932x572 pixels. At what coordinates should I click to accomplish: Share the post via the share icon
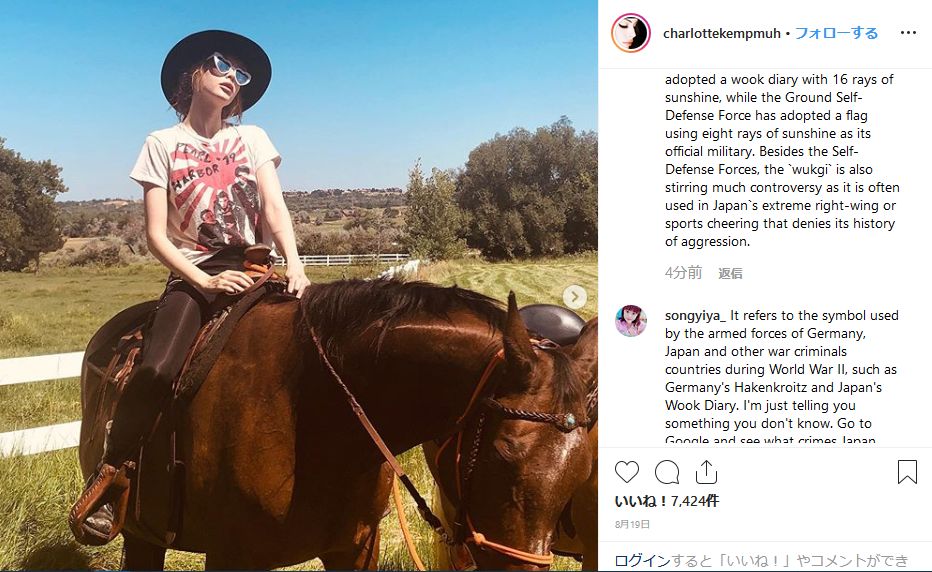(706, 472)
